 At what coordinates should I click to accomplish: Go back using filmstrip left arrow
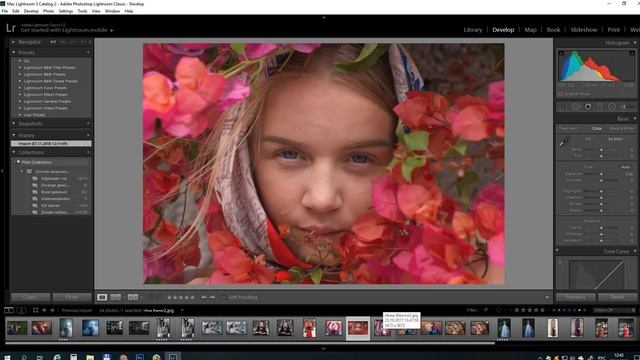point(44,310)
